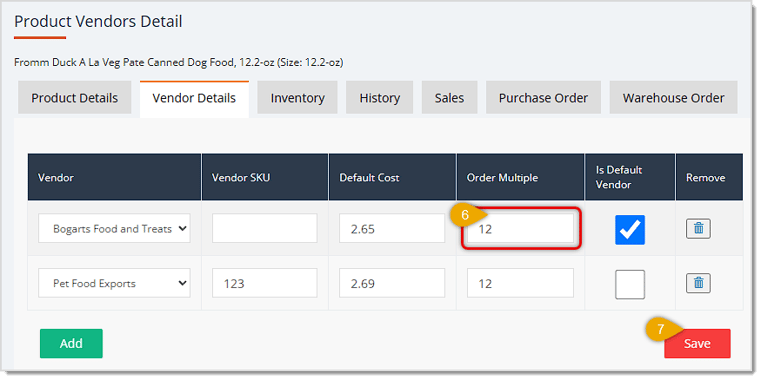The height and width of the screenshot is (380, 761).
Task: Delete the Bogarts Food and Treats vendor row
Action: coord(698,229)
